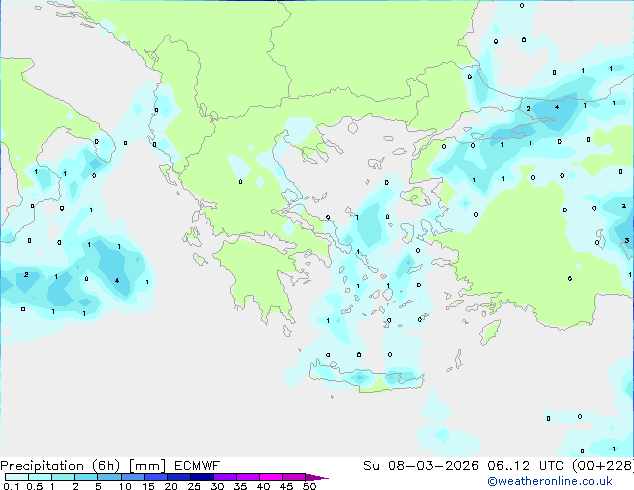Select the legend swatch between 10 and 15
Viewport: 634px width, 490px height.
pyautogui.click(x=132, y=477)
